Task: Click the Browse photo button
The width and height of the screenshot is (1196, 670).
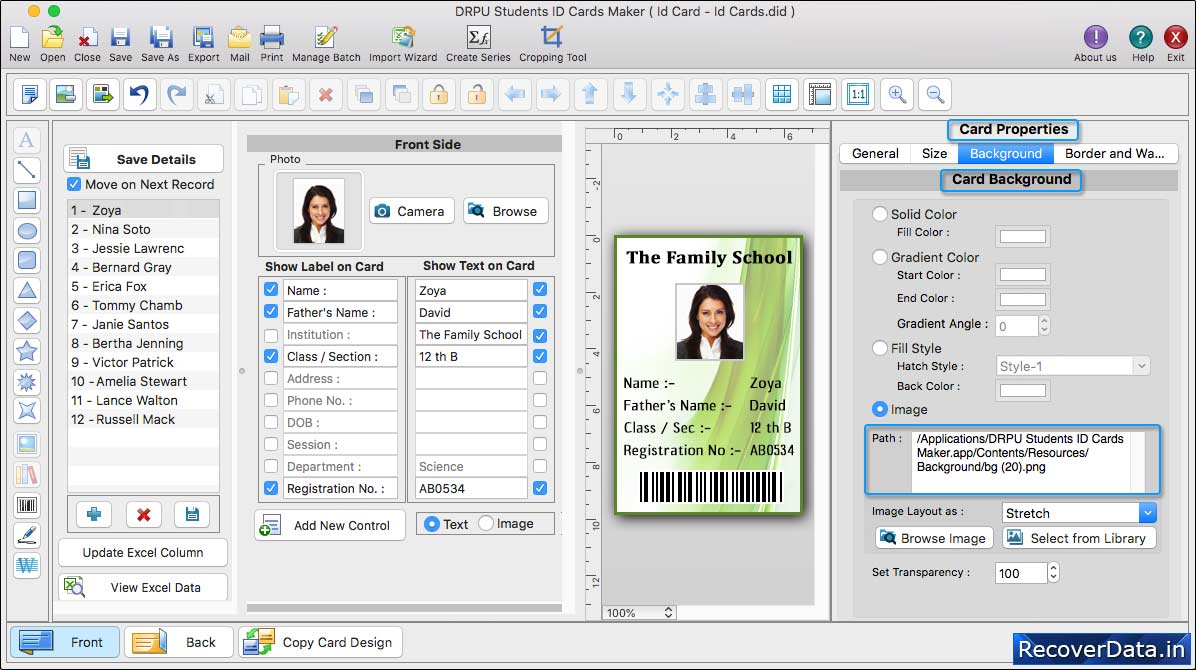Action: point(505,211)
